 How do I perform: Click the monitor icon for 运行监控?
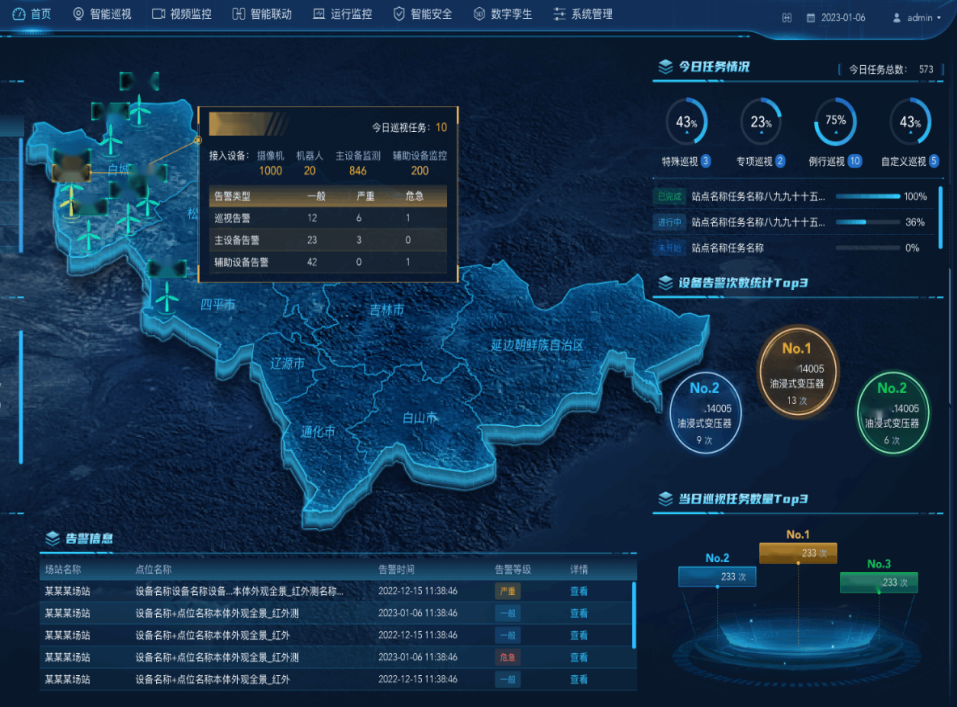(x=319, y=15)
